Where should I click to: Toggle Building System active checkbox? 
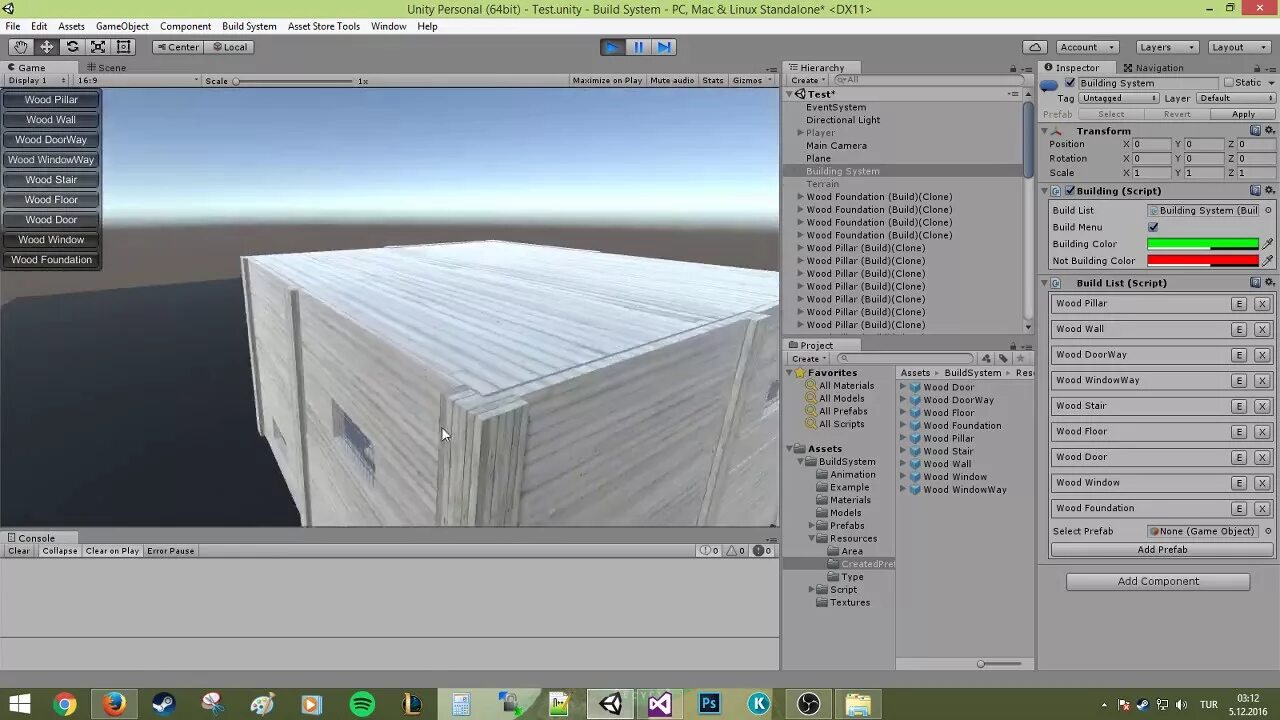(x=1070, y=83)
